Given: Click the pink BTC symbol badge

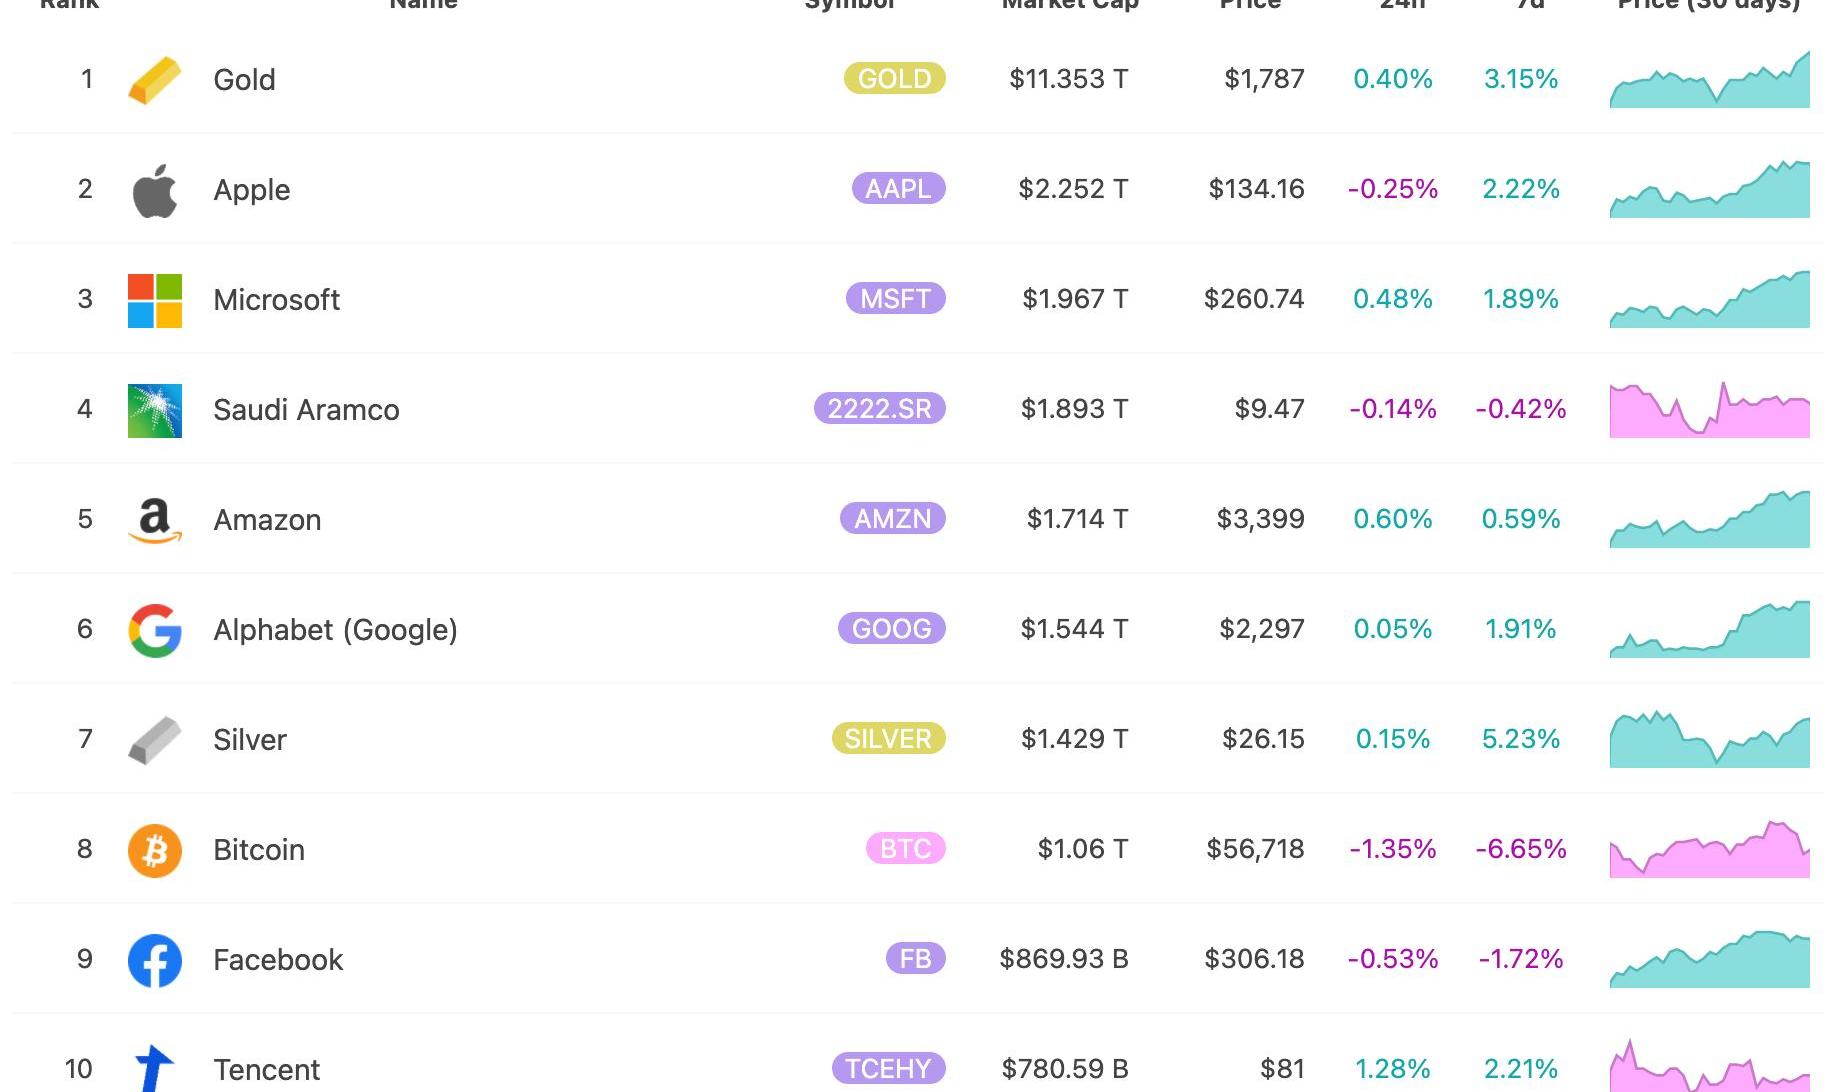Looking at the screenshot, I should pos(905,849).
